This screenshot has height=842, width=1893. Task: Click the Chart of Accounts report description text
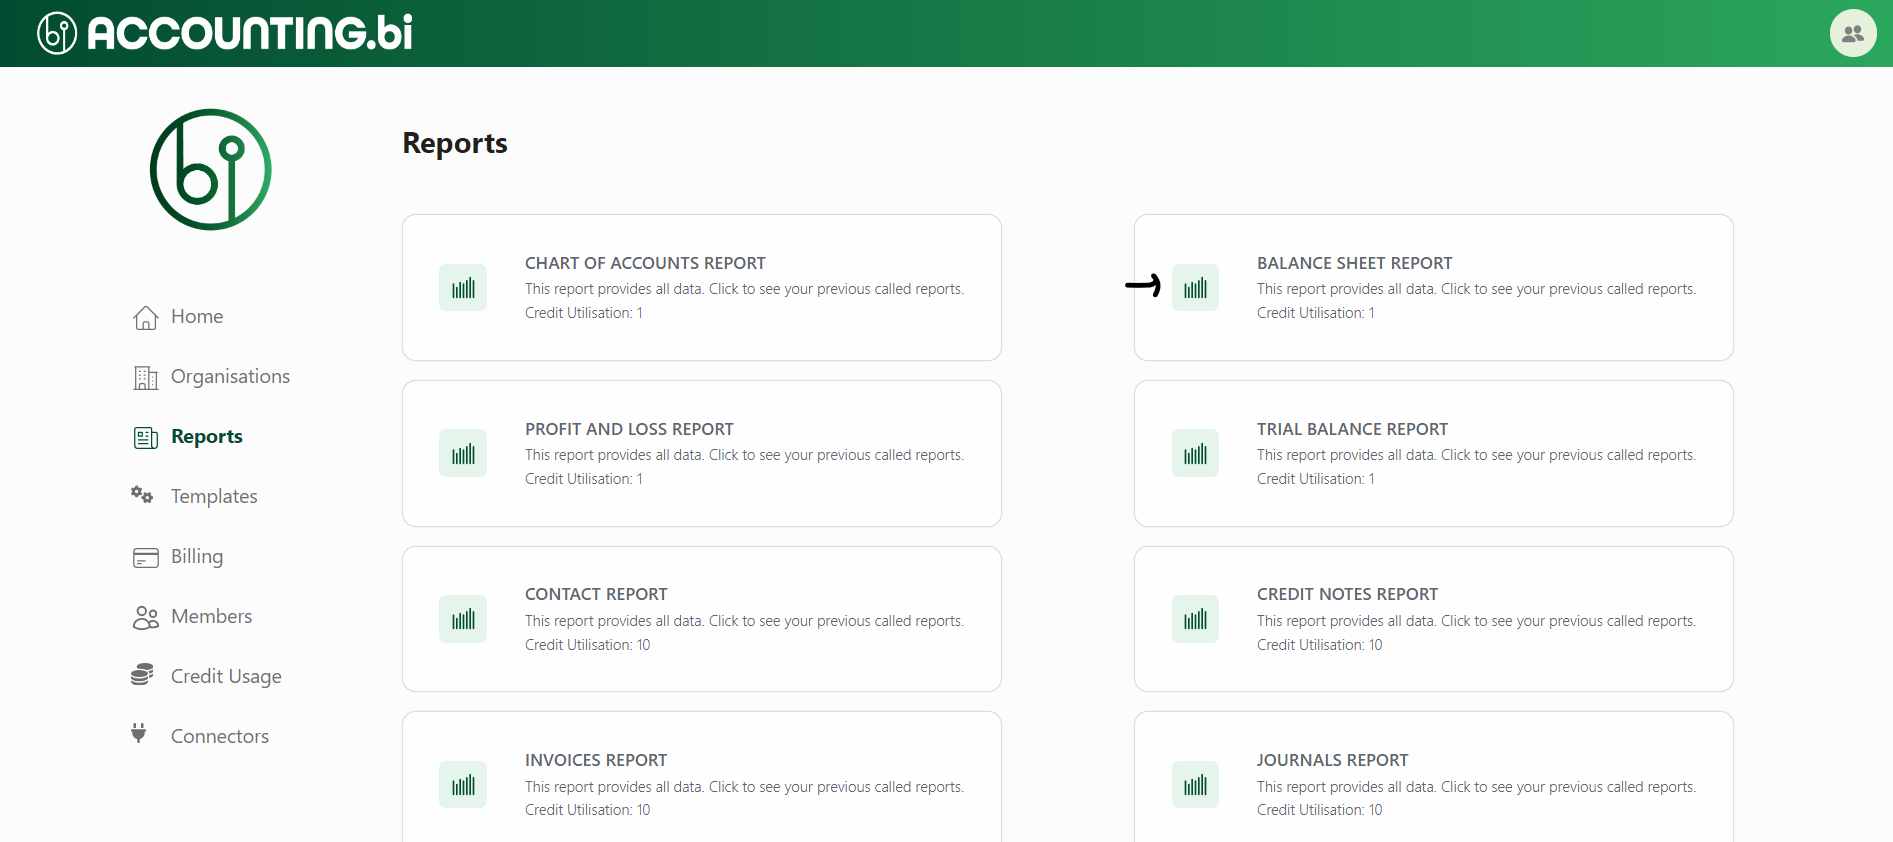(x=744, y=289)
